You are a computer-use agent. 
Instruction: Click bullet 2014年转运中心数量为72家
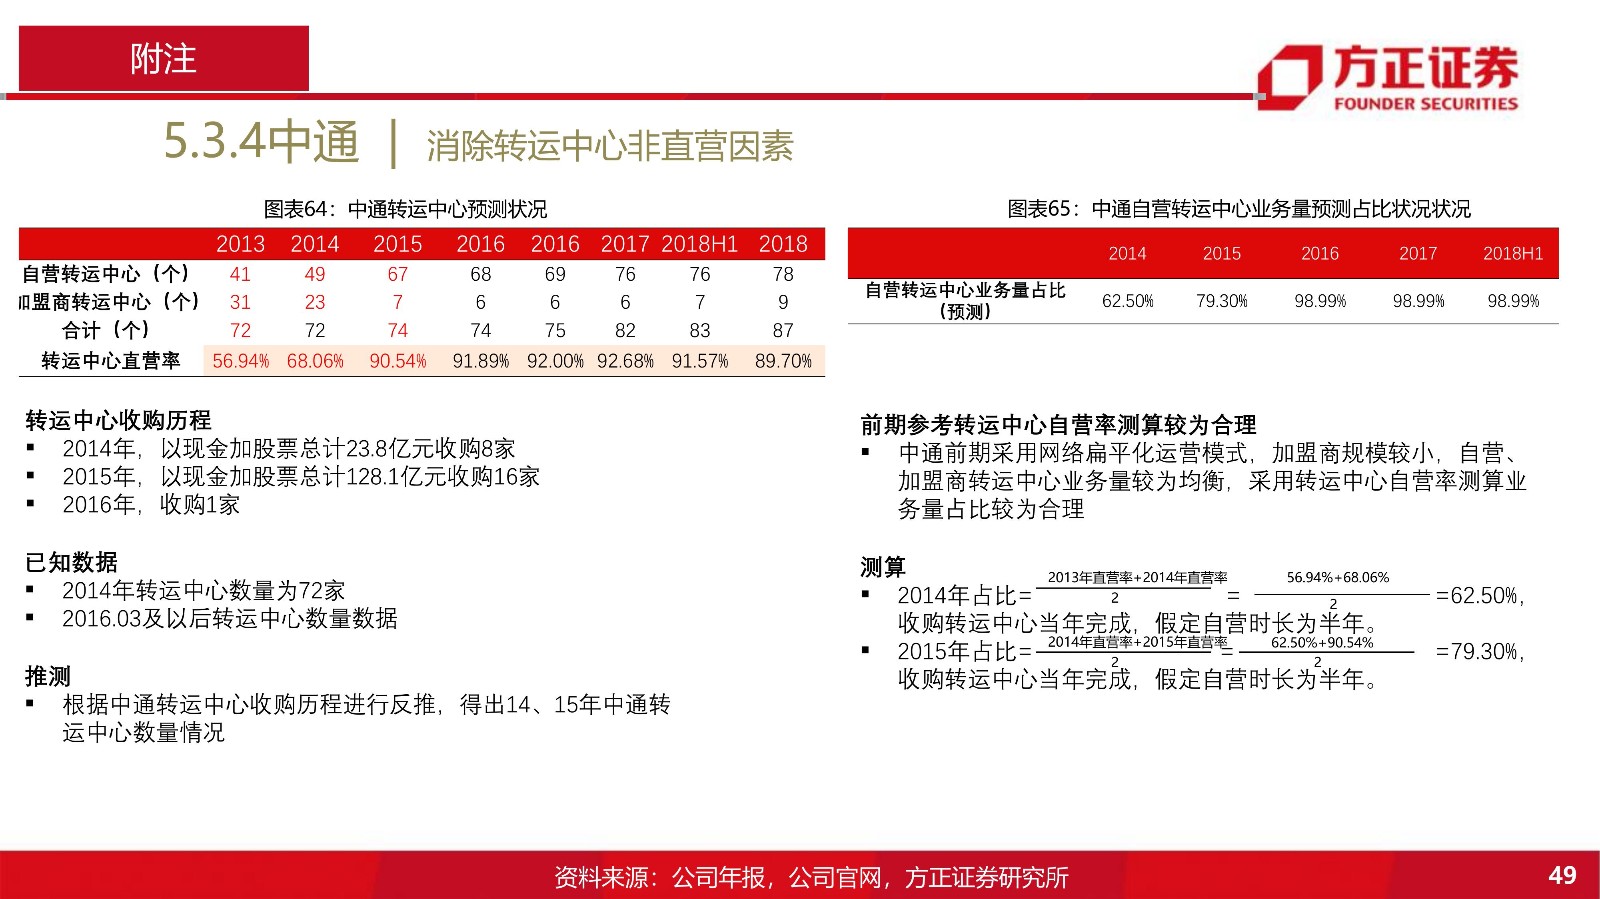pyautogui.click(x=204, y=590)
